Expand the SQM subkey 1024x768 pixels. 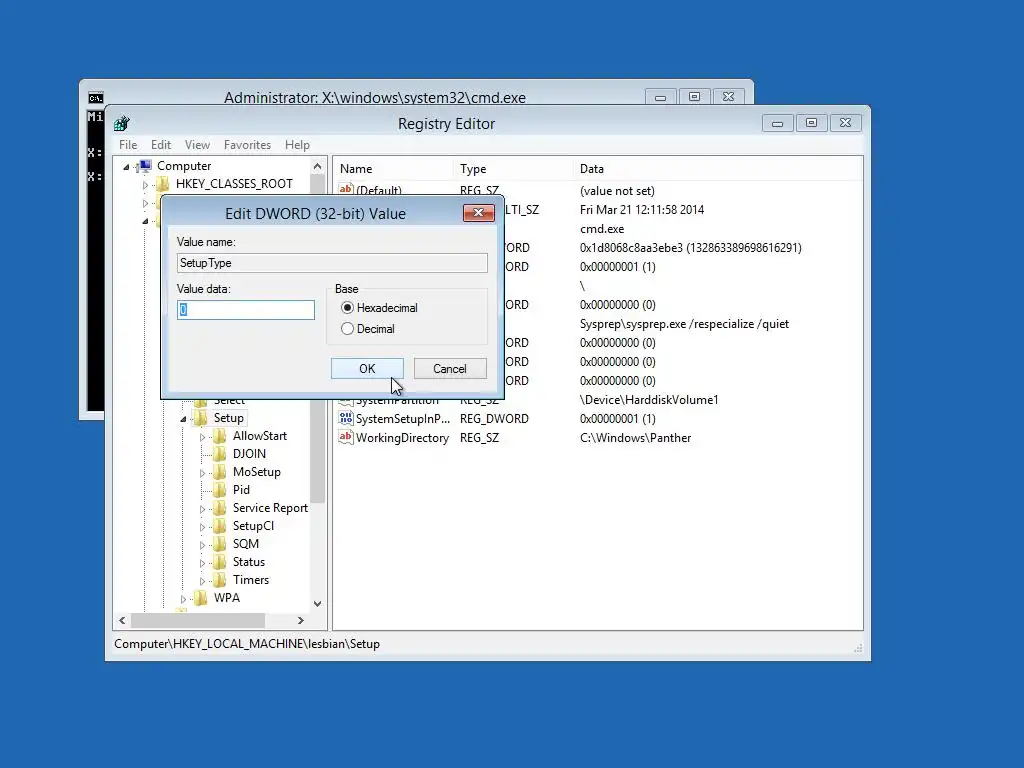tap(202, 545)
